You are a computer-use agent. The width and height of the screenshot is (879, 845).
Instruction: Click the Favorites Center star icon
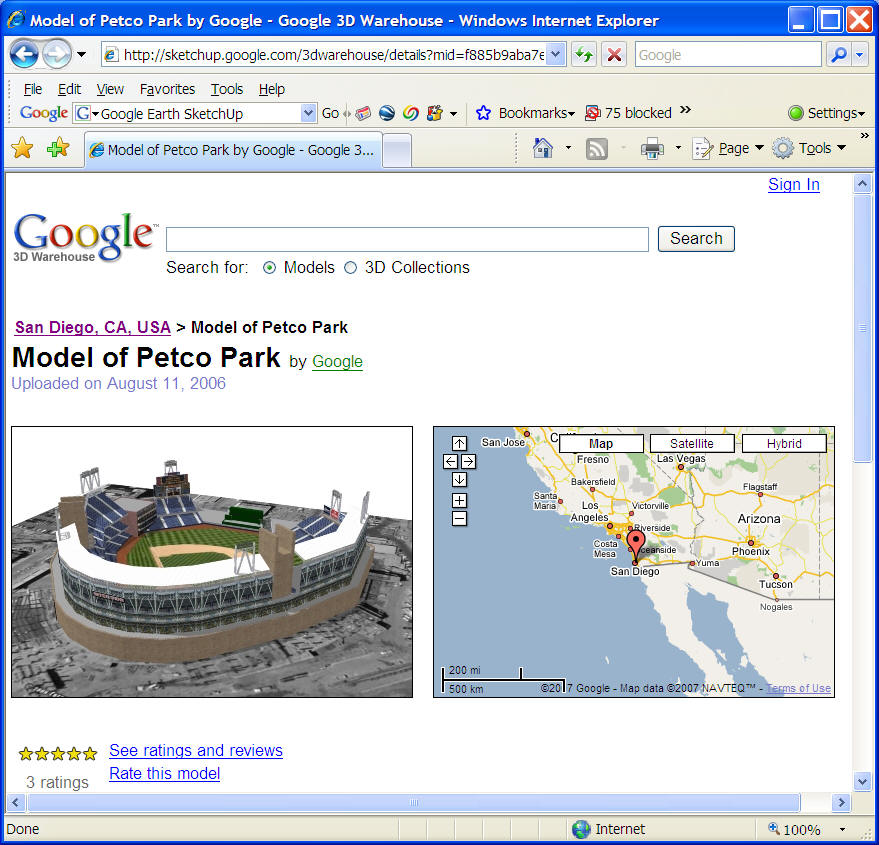click(x=22, y=149)
